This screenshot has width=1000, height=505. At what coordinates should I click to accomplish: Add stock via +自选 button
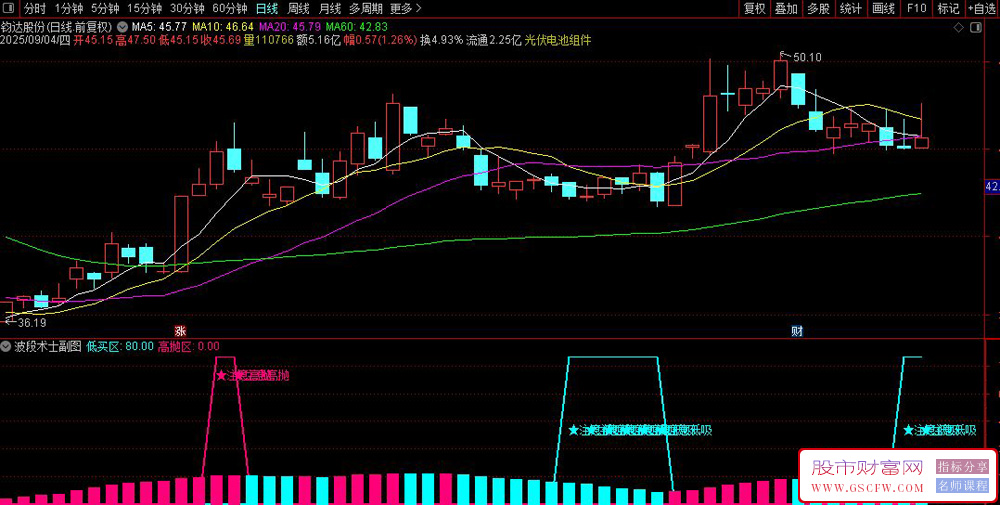click(983, 8)
